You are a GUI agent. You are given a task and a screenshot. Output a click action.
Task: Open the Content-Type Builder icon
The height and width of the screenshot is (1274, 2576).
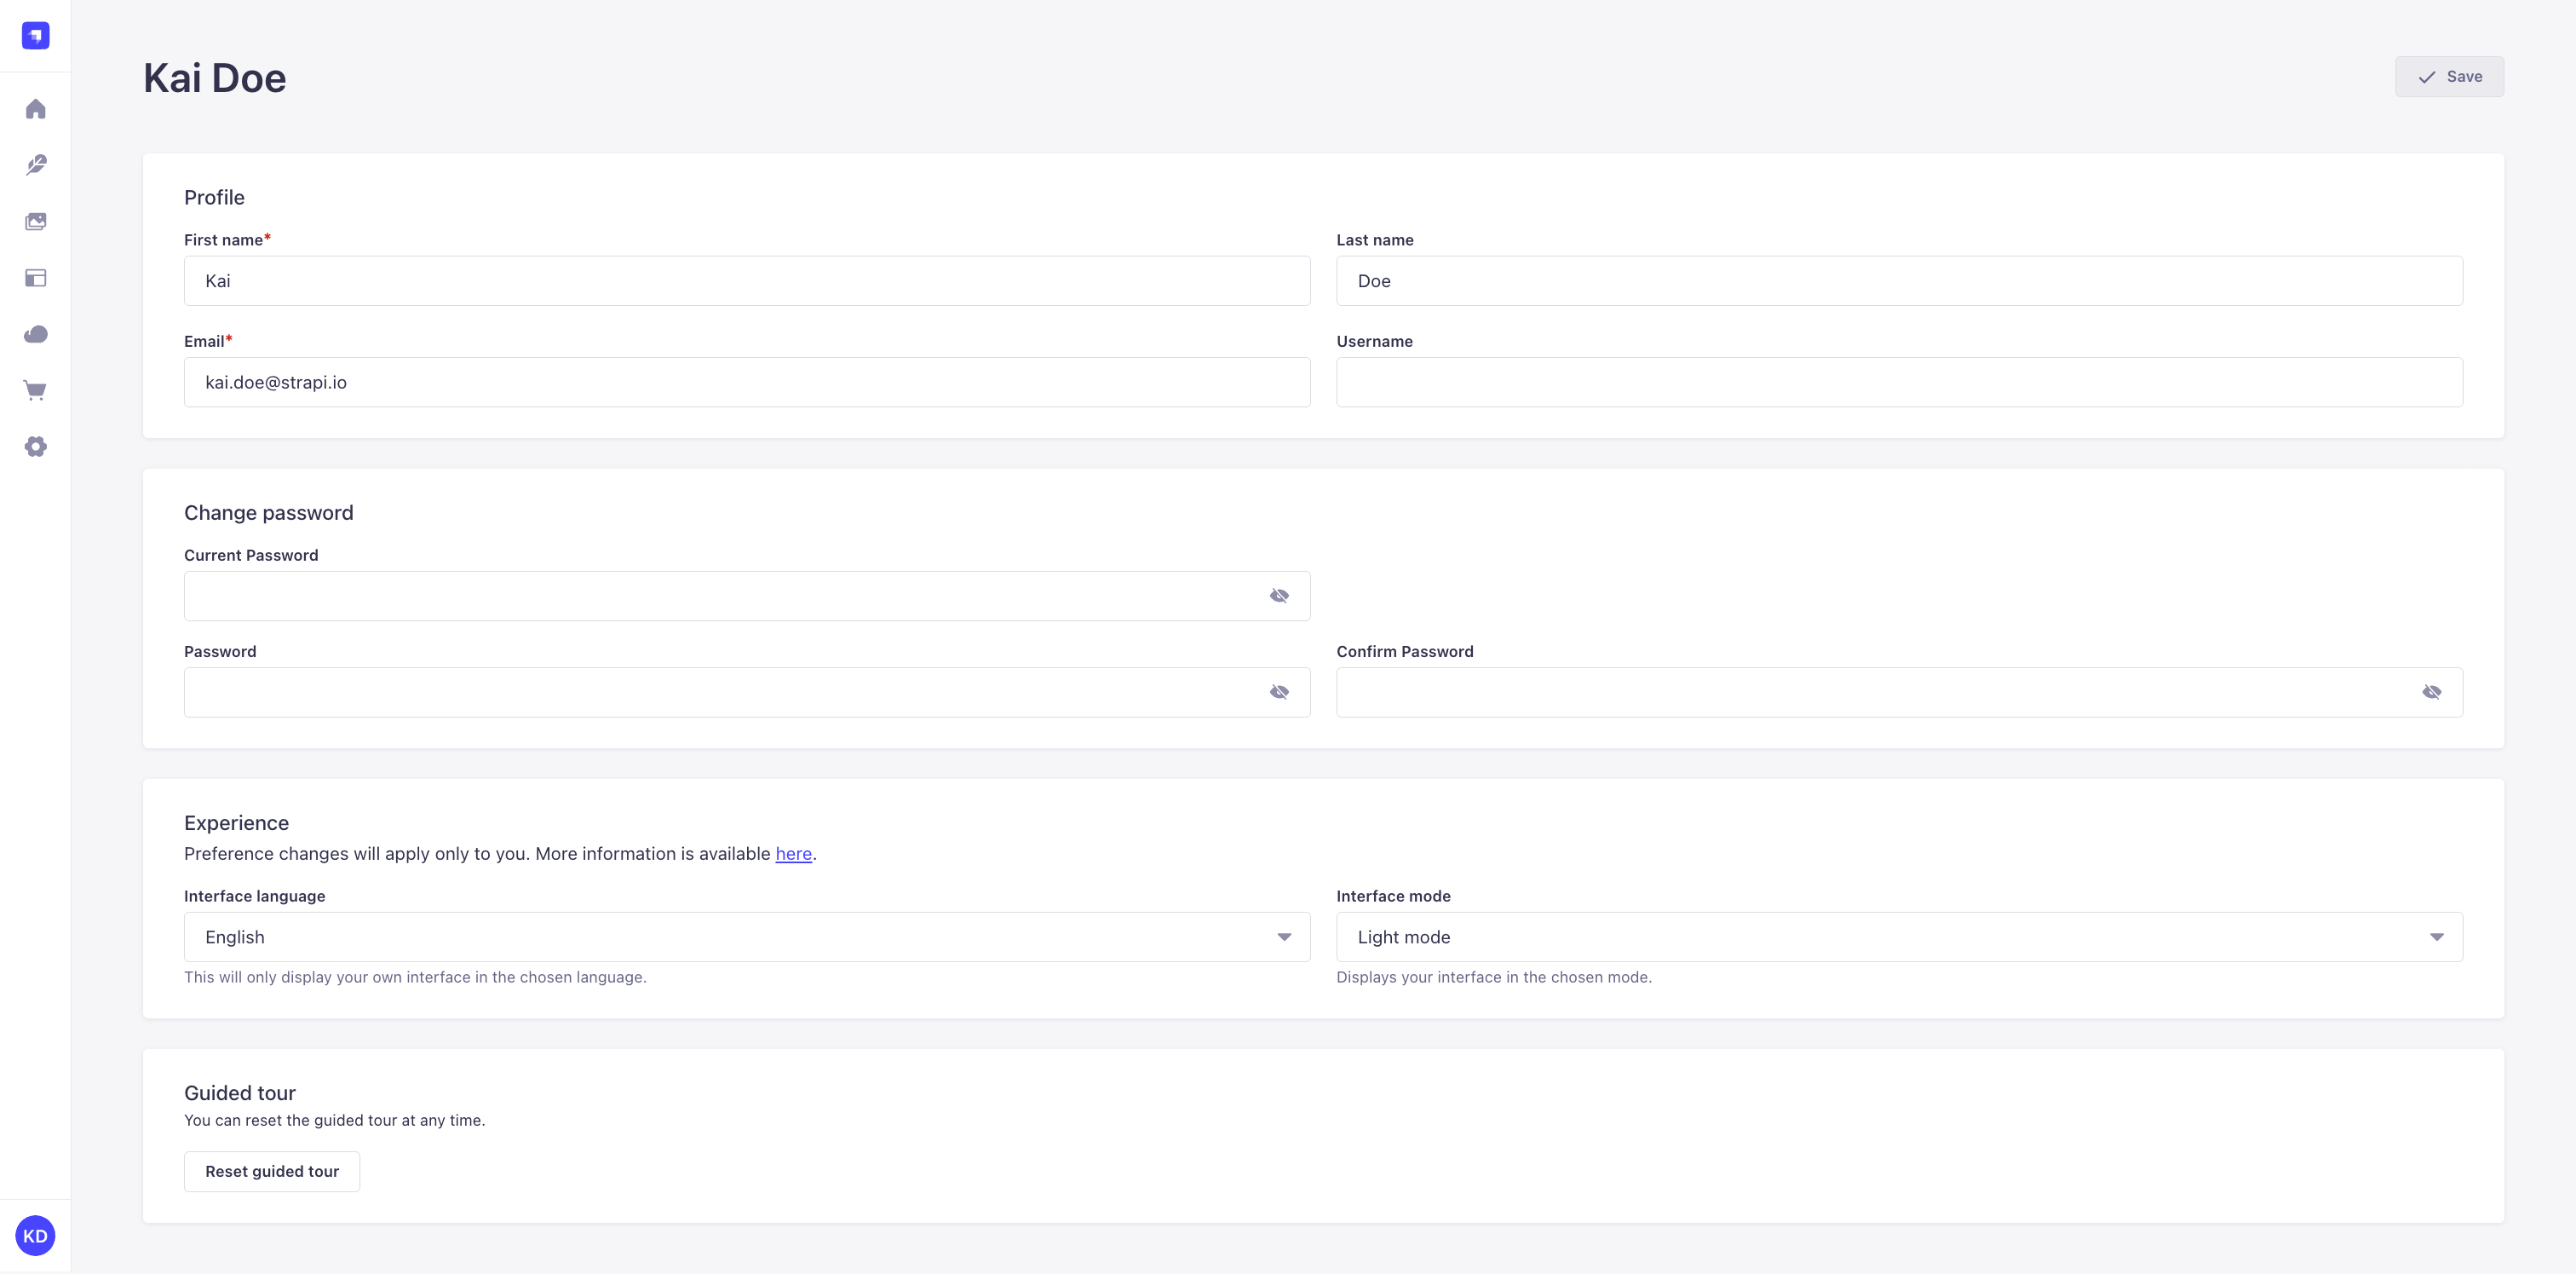(x=35, y=277)
